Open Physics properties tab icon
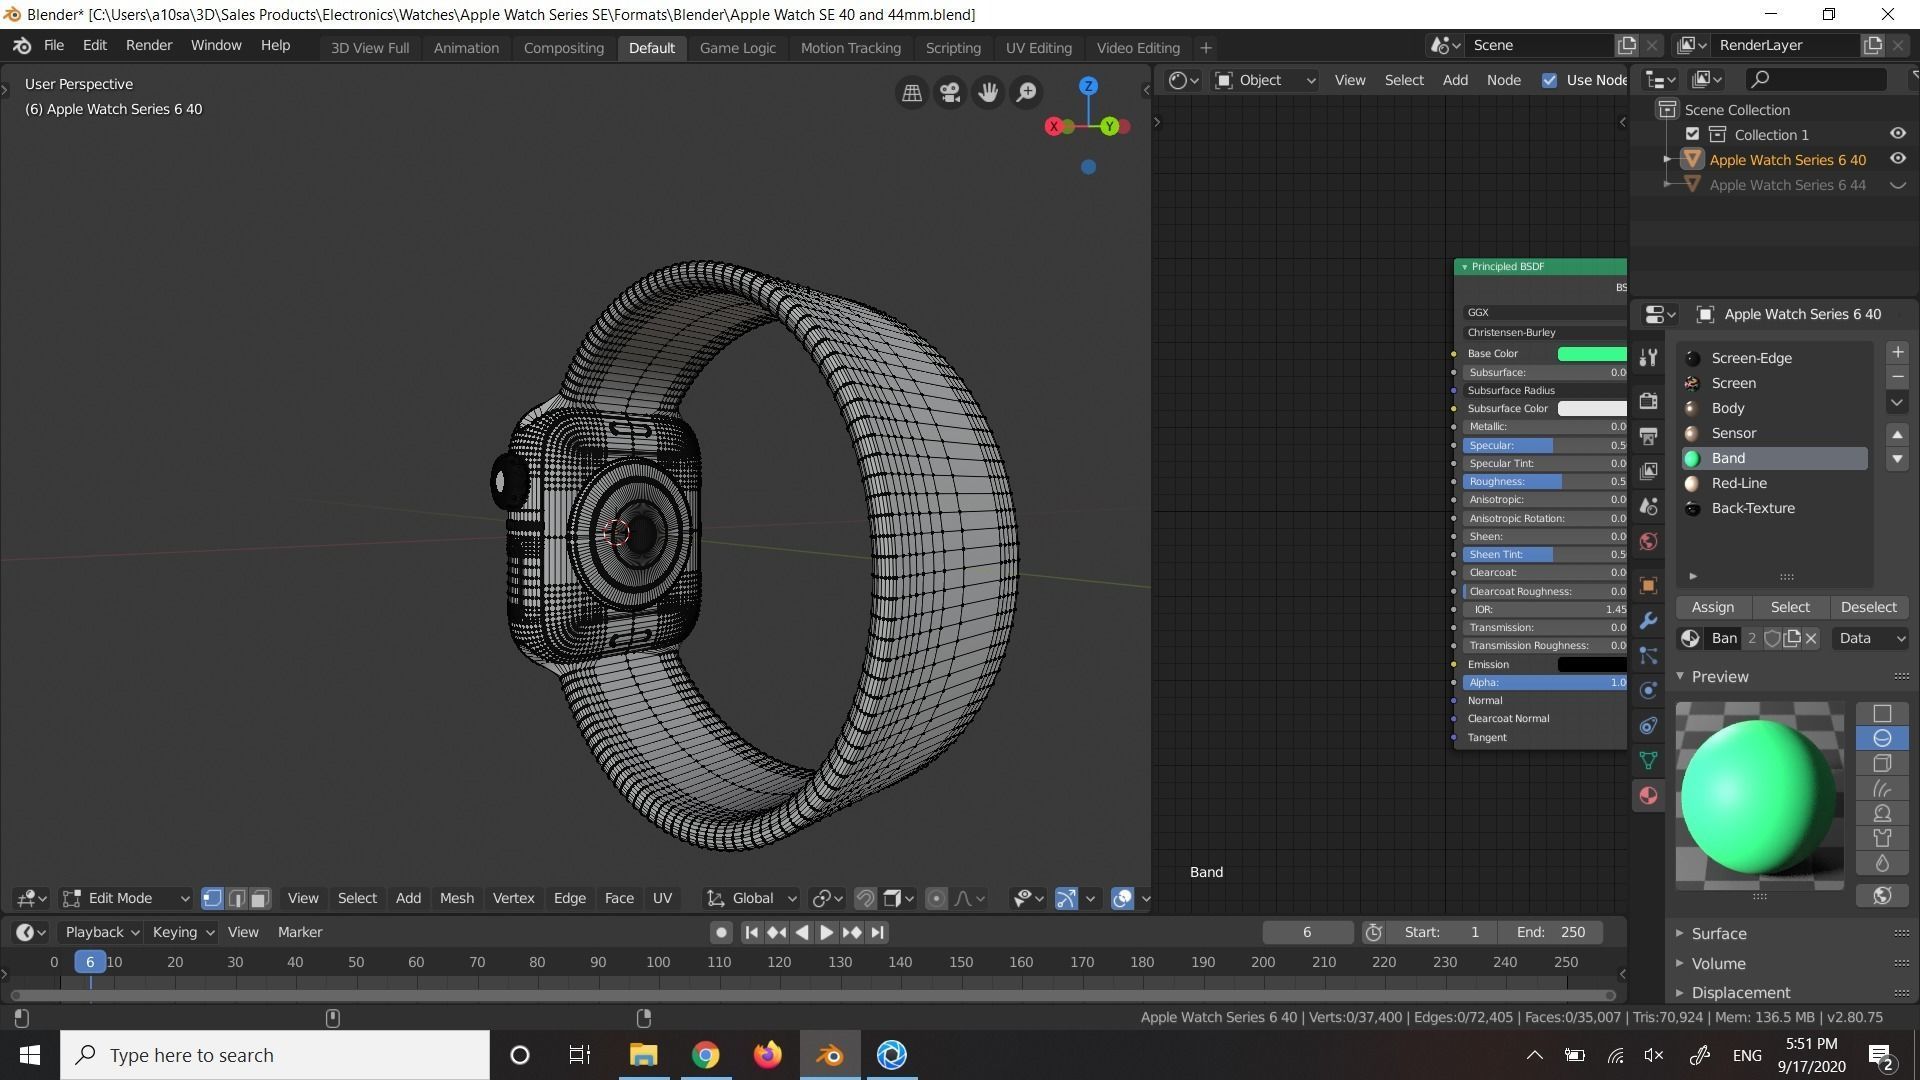This screenshot has width=1920, height=1080. [x=1649, y=690]
